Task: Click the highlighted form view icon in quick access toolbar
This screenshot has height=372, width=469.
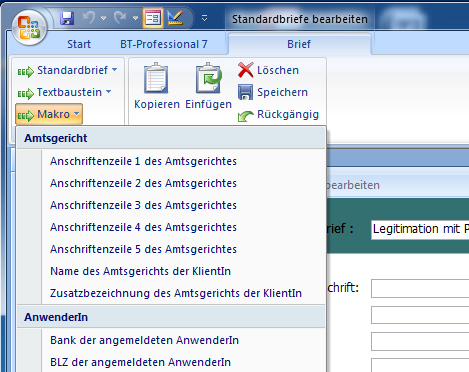Action: point(153,18)
